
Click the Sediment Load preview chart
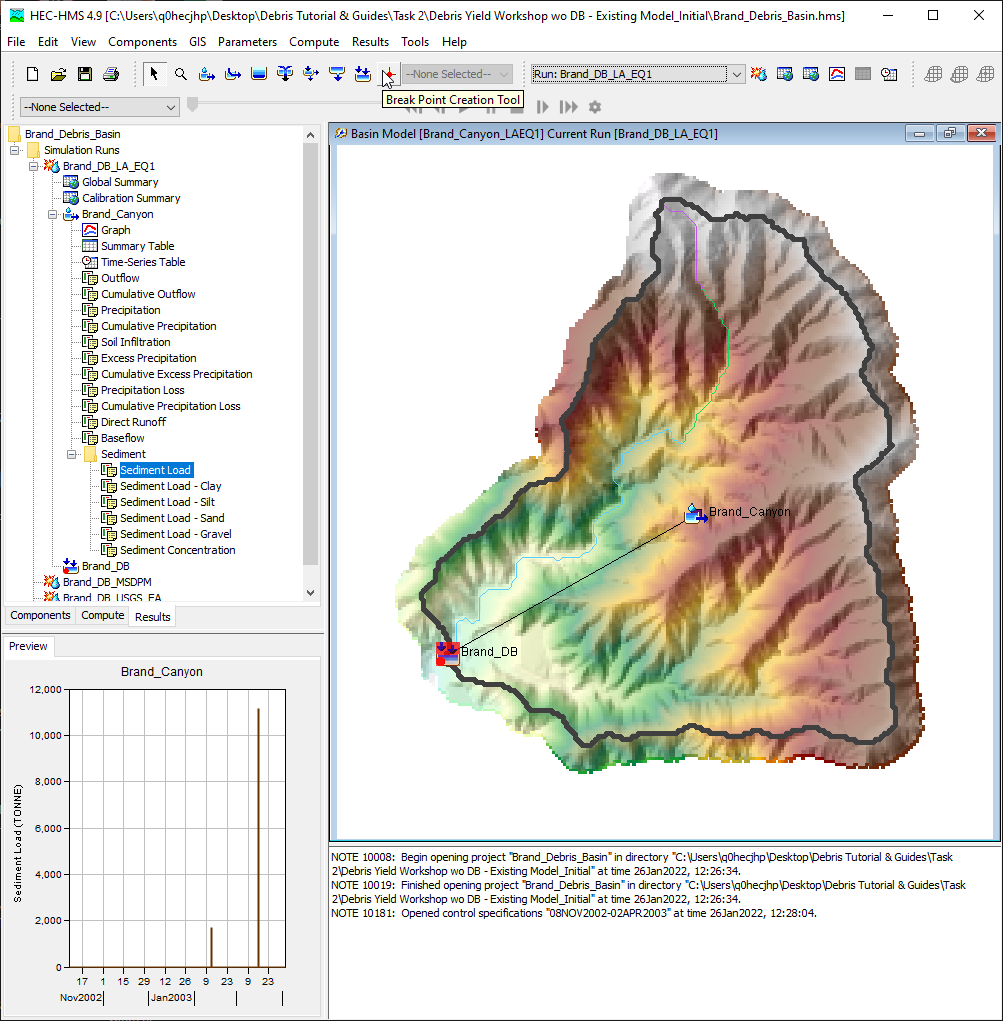(x=177, y=828)
